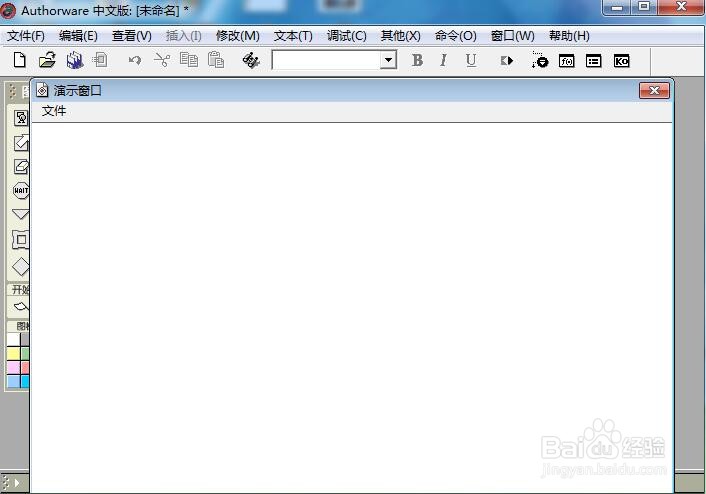
Task: Open the 修改(M) menu
Action: 238,36
